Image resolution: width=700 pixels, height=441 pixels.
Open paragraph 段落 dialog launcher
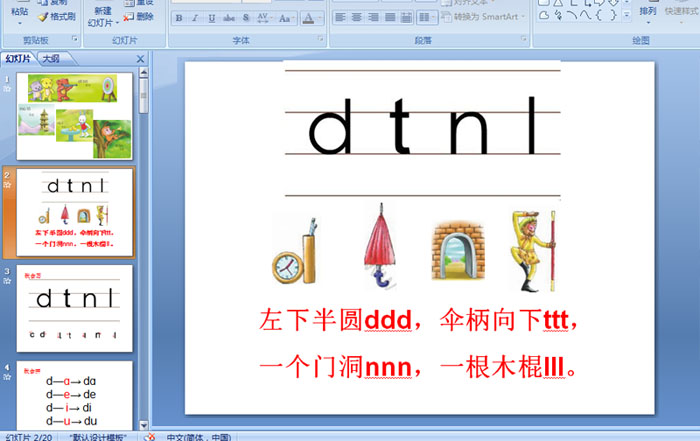point(523,39)
